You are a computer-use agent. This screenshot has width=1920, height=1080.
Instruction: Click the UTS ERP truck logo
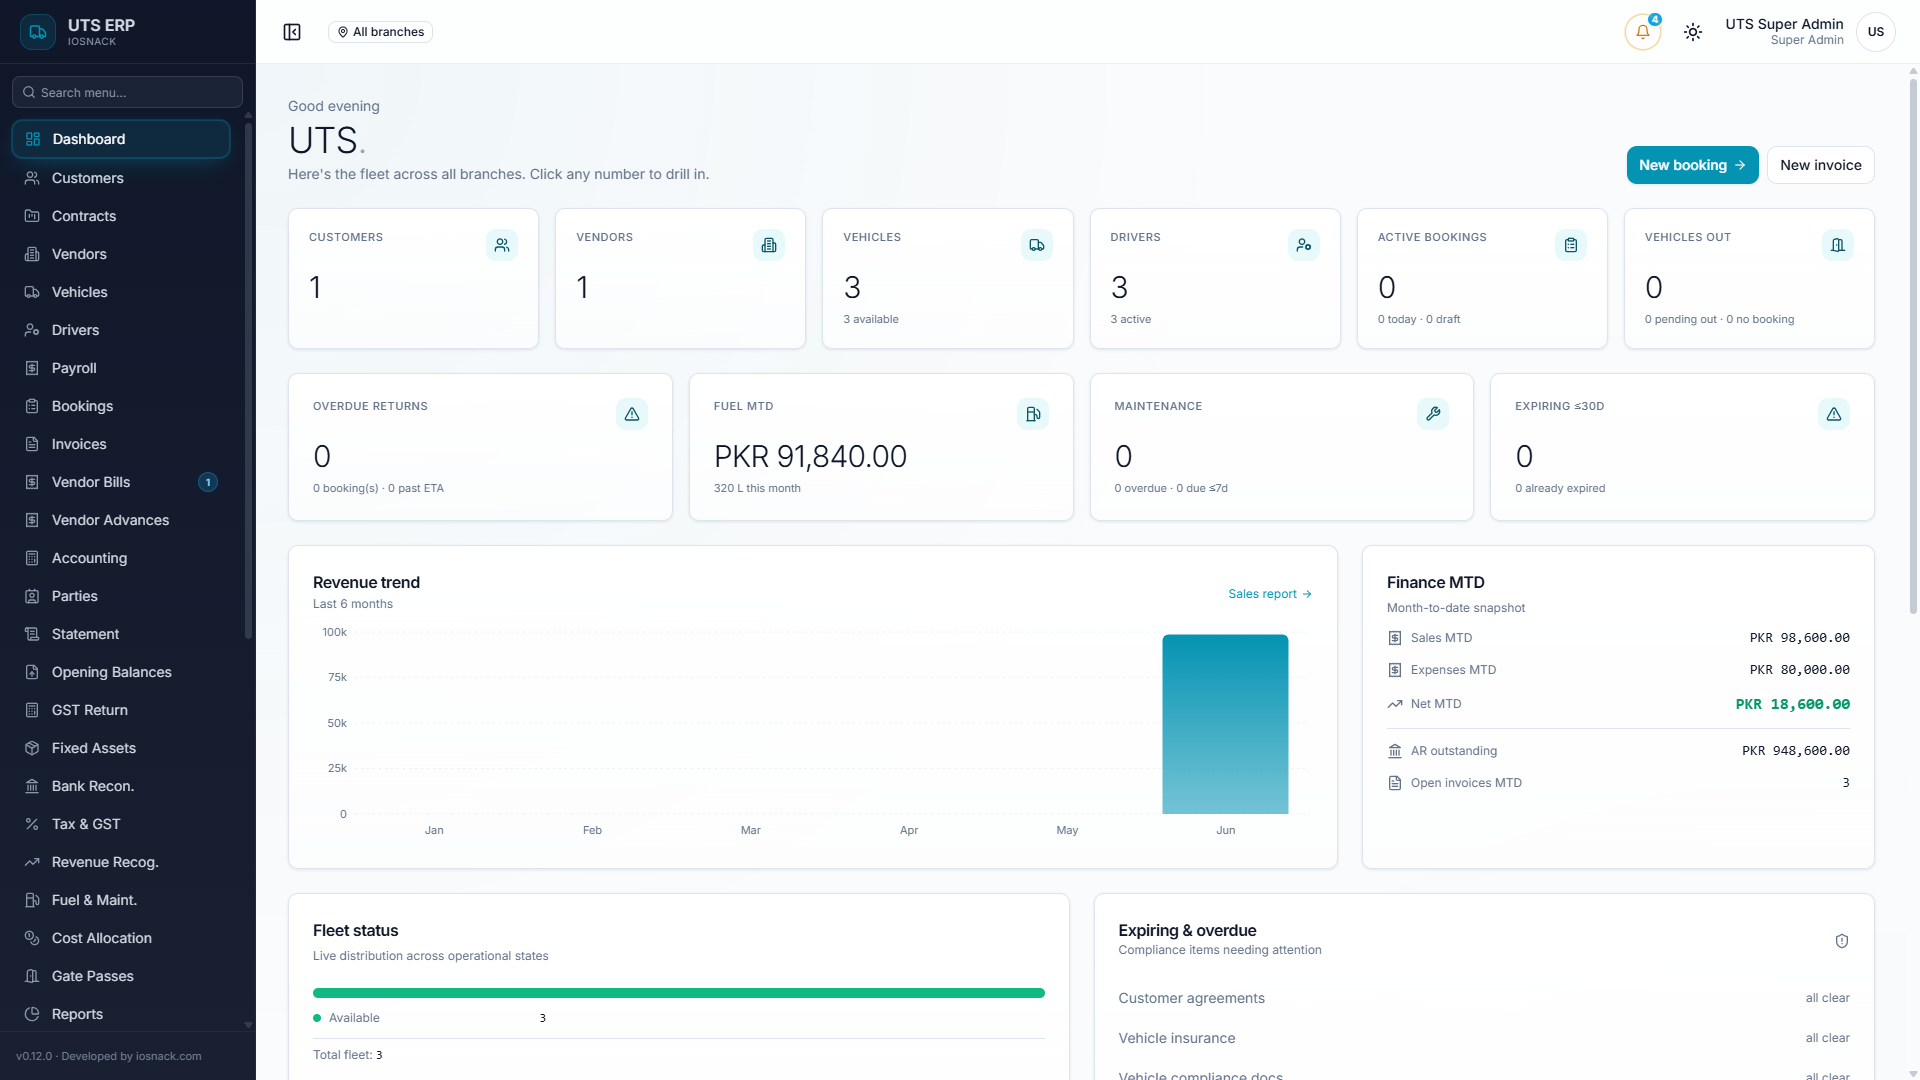point(38,32)
